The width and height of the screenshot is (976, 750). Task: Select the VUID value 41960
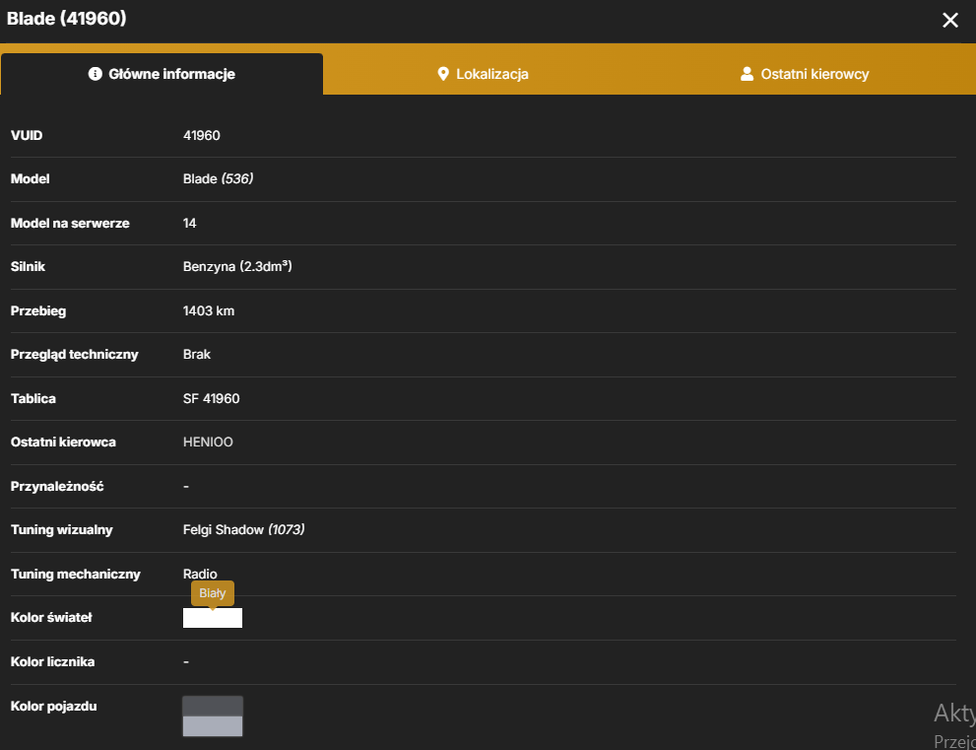click(202, 136)
